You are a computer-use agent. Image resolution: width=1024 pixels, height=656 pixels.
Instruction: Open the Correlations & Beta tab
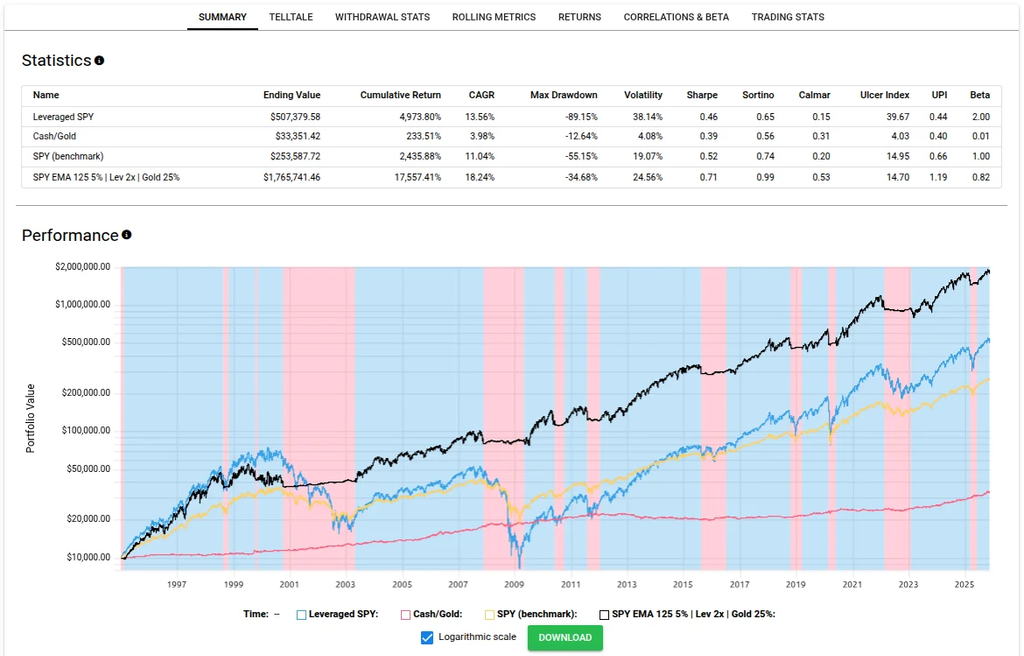(676, 17)
